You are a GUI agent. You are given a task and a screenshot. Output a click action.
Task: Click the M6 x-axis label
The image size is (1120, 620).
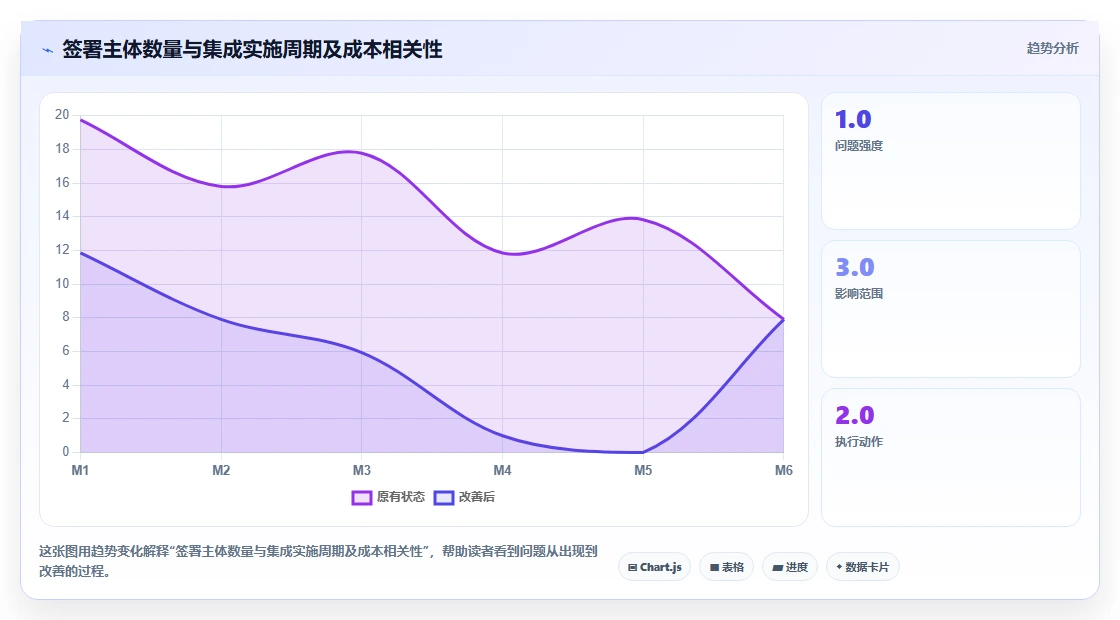(x=784, y=471)
